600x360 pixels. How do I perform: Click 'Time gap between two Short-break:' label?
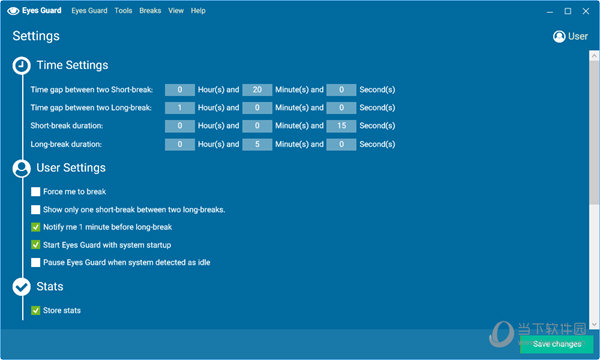pos(92,90)
